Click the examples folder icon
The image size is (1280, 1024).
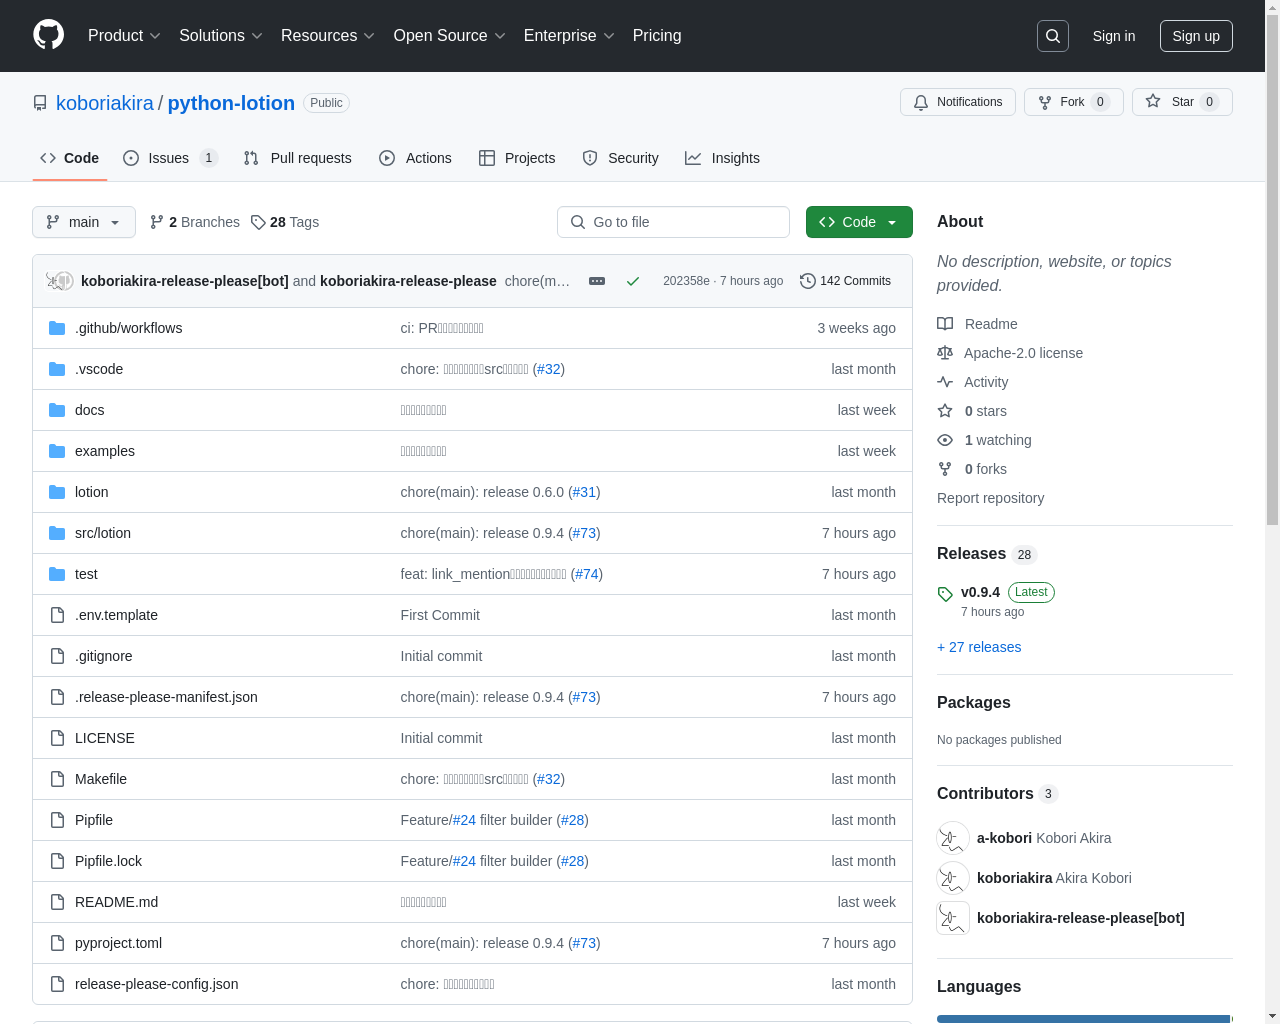pyautogui.click(x=57, y=451)
